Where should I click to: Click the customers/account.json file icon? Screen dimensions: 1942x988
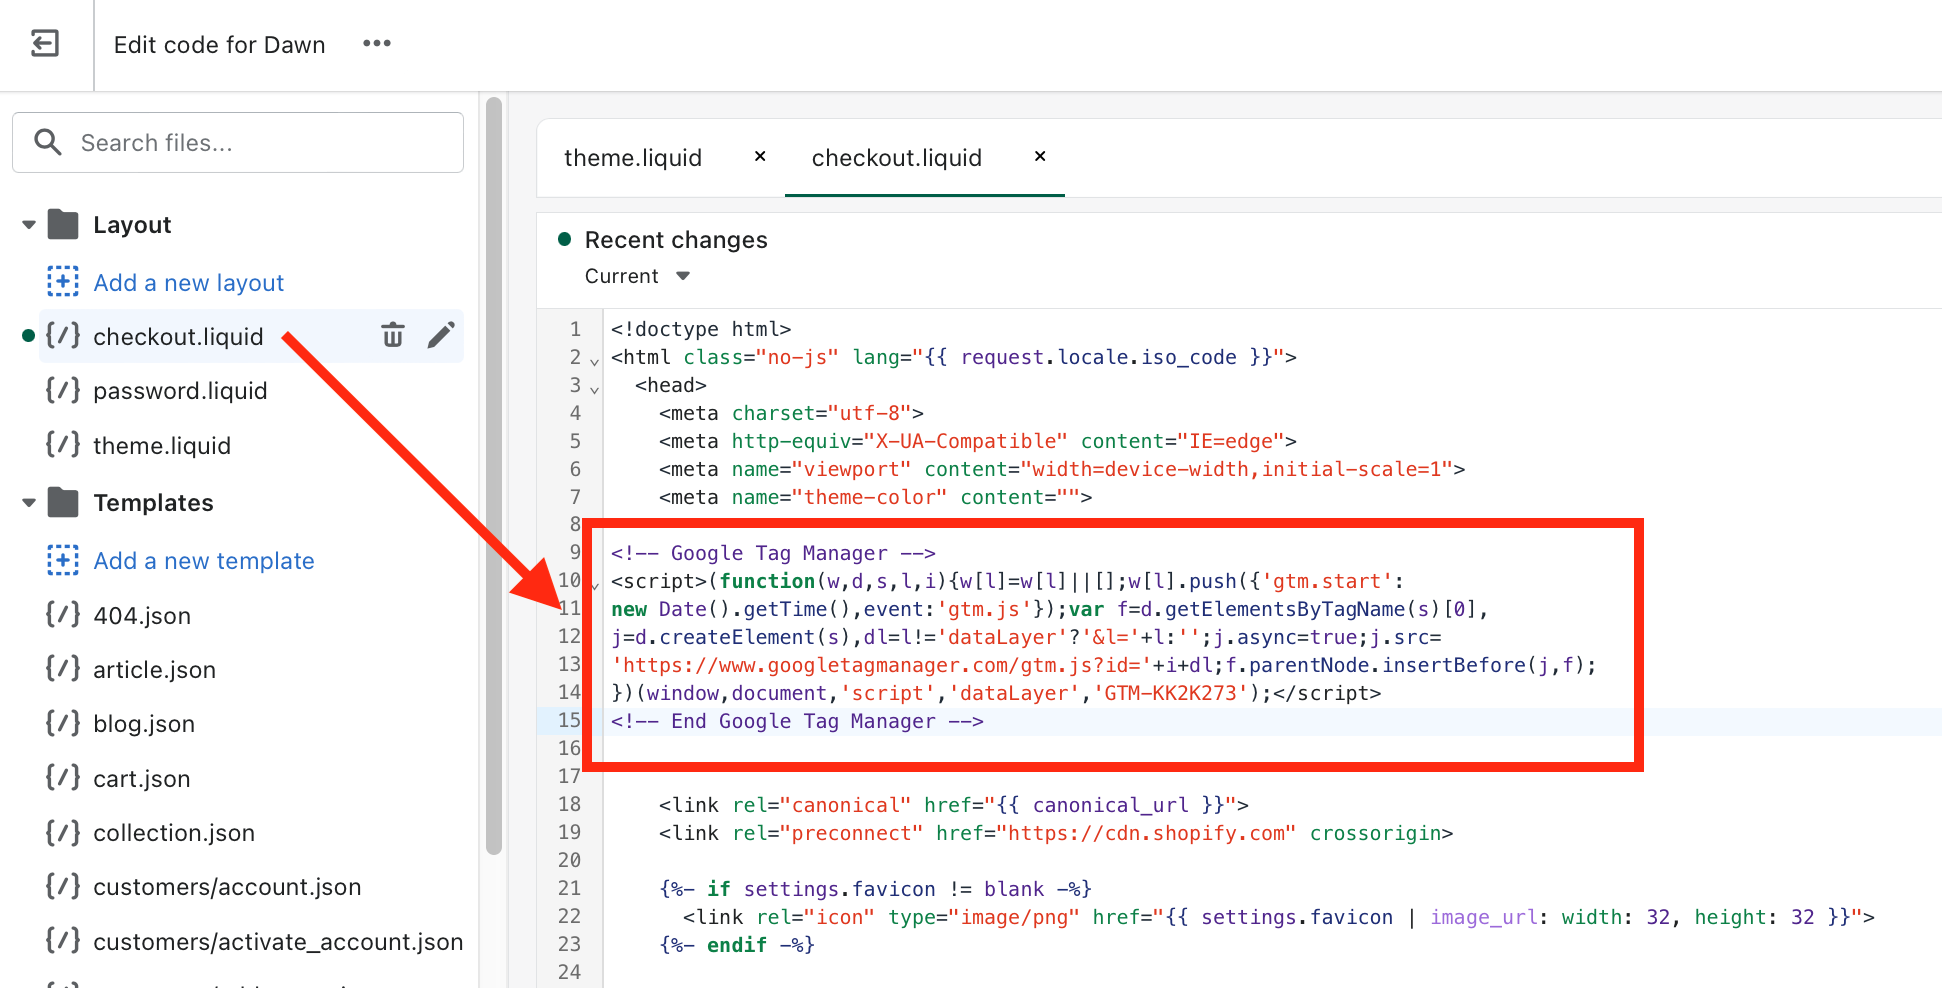point(63,886)
